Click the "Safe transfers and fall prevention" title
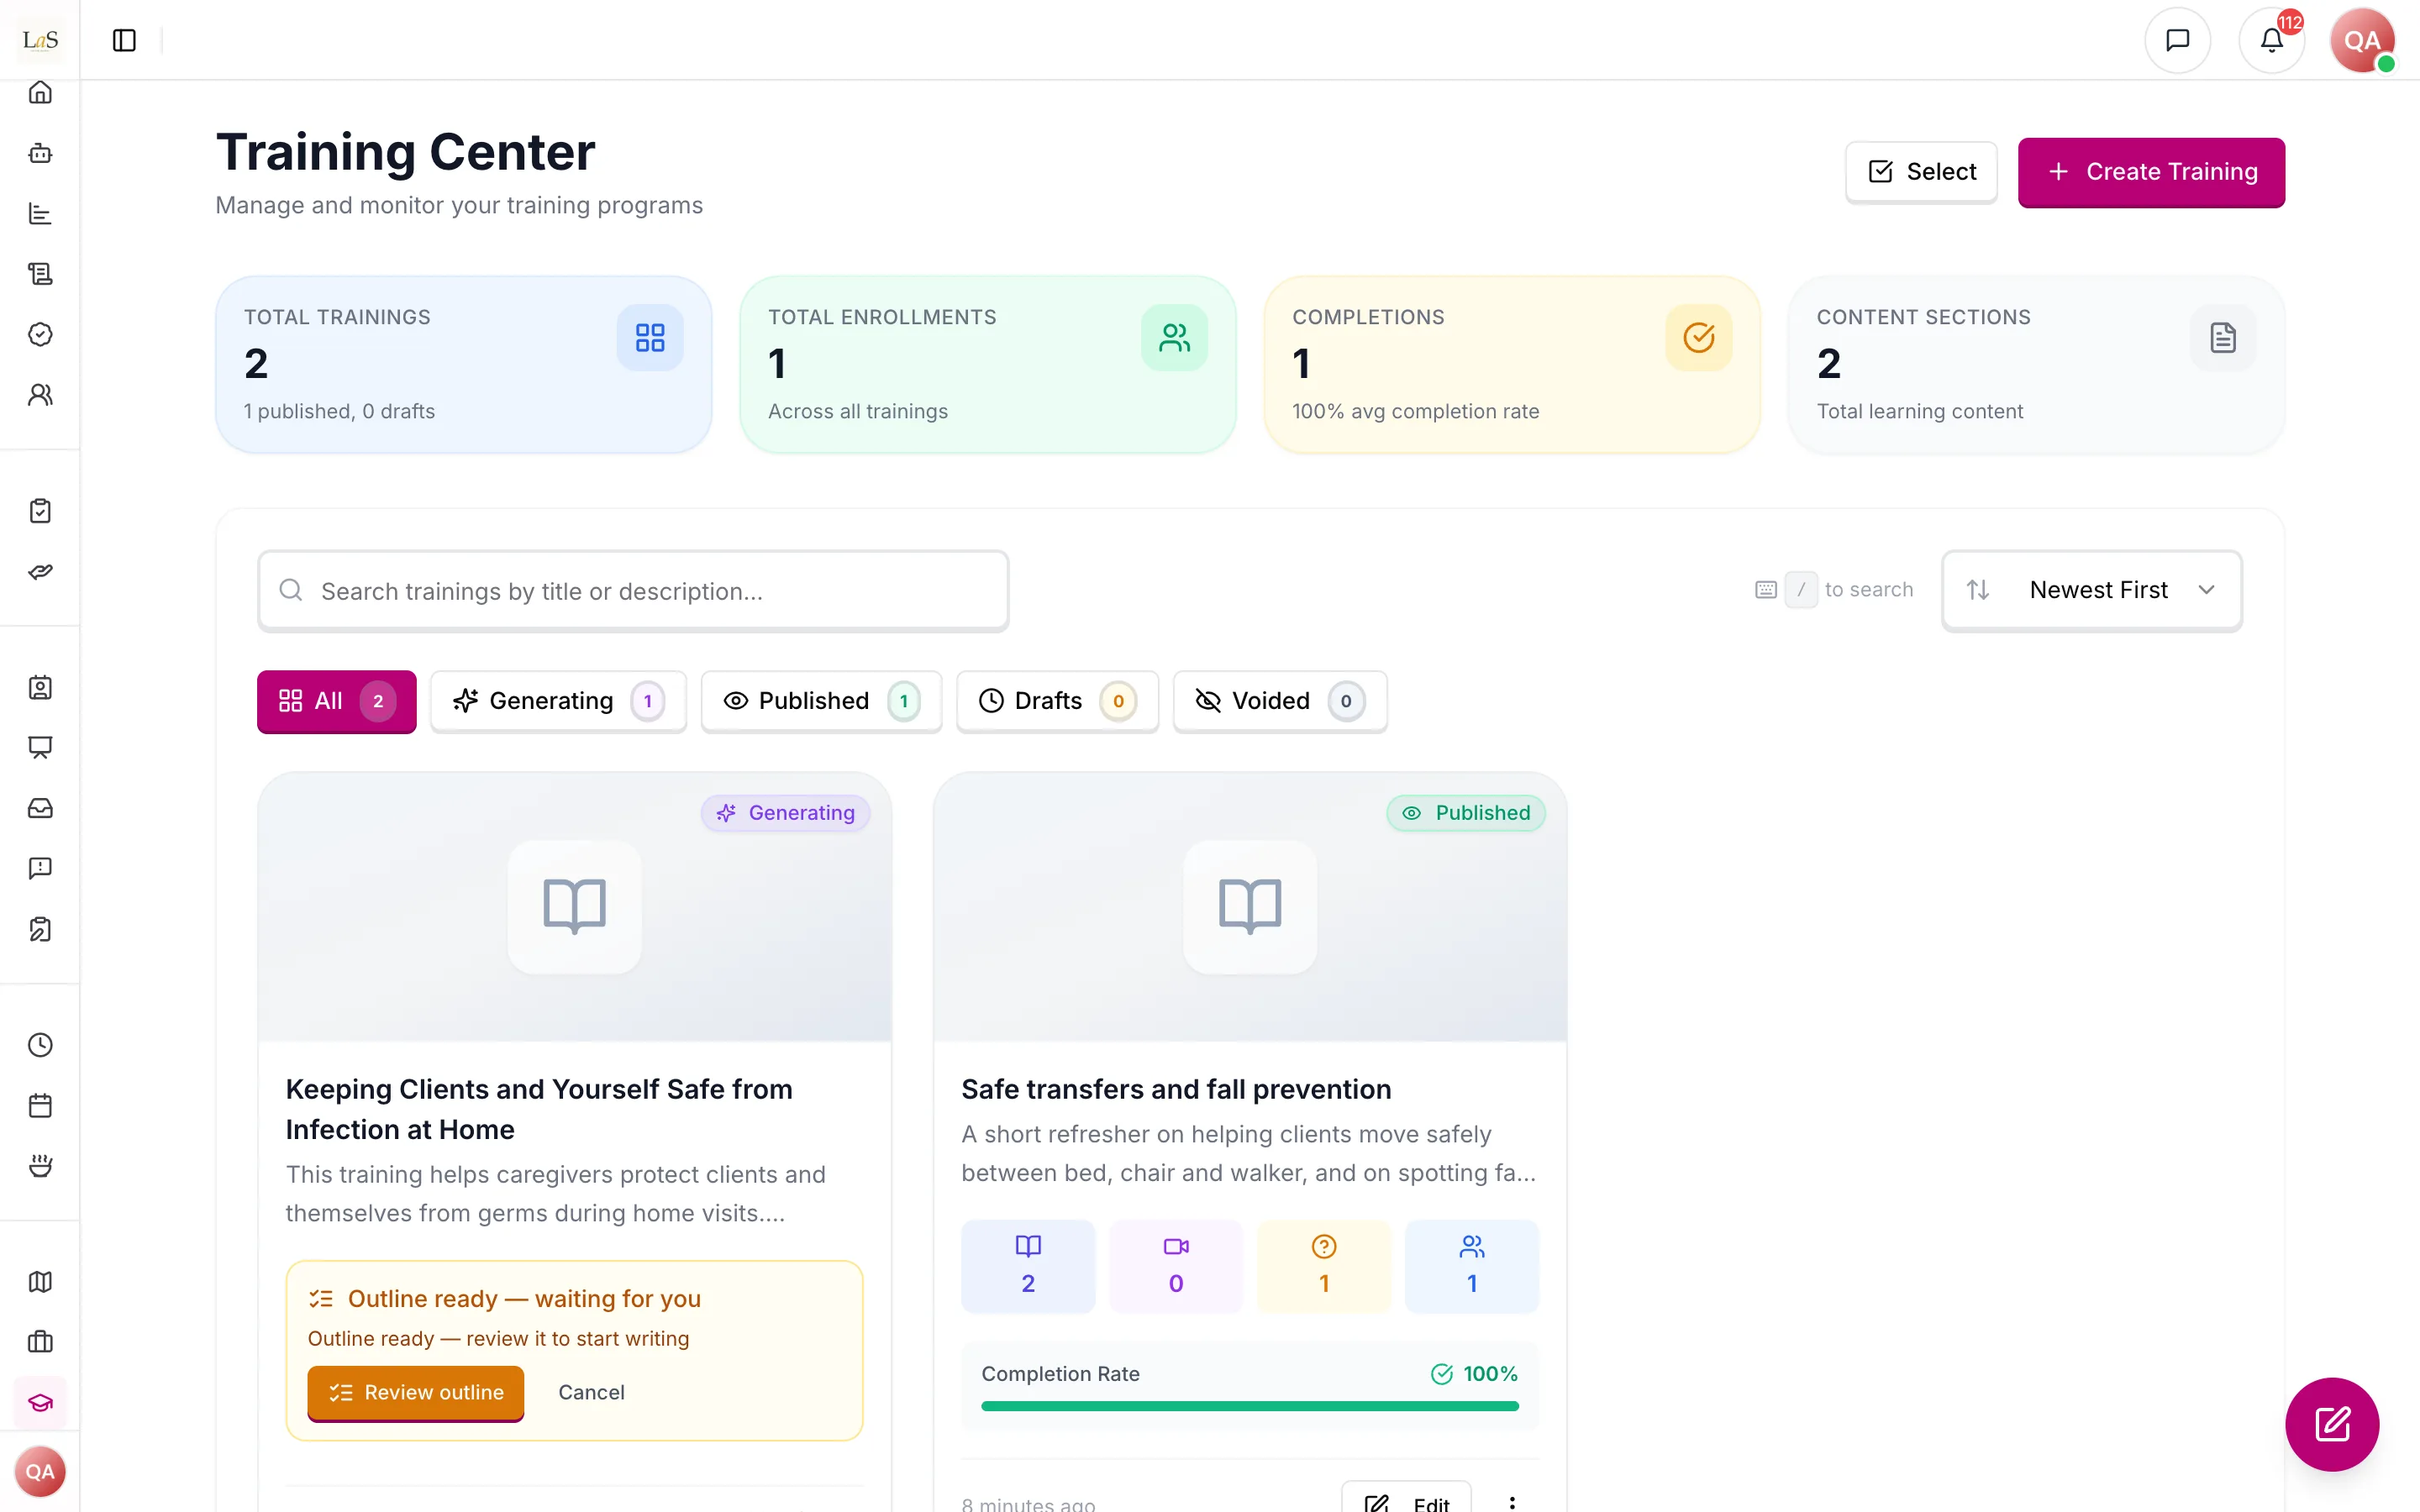Screen dimensions: 2420x1512 (1176, 1089)
